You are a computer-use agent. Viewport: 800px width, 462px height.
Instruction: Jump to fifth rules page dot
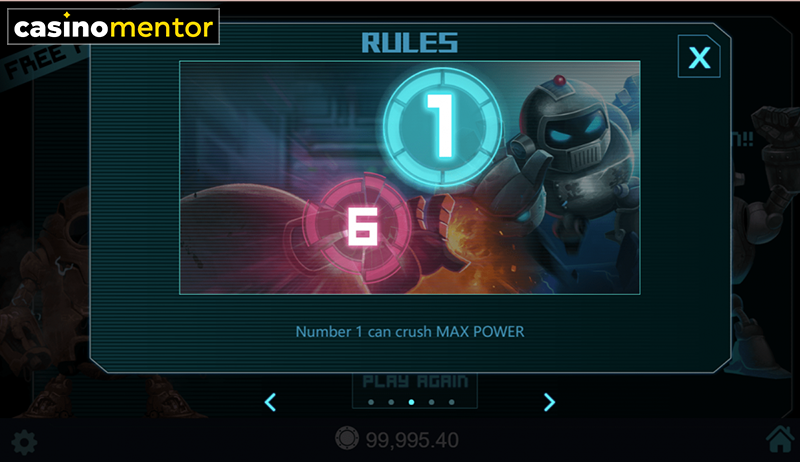(452, 402)
